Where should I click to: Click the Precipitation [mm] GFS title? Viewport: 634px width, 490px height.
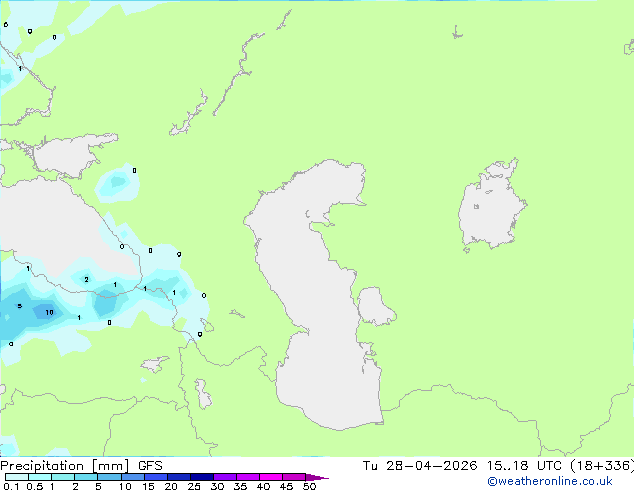pyautogui.click(x=81, y=466)
